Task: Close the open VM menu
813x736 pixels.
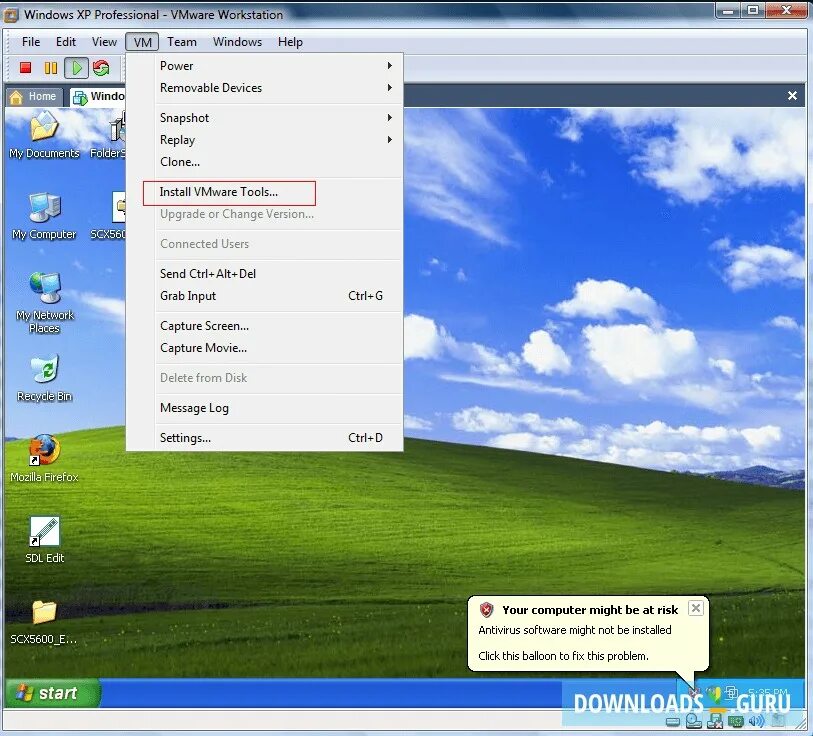Action: [x=142, y=42]
